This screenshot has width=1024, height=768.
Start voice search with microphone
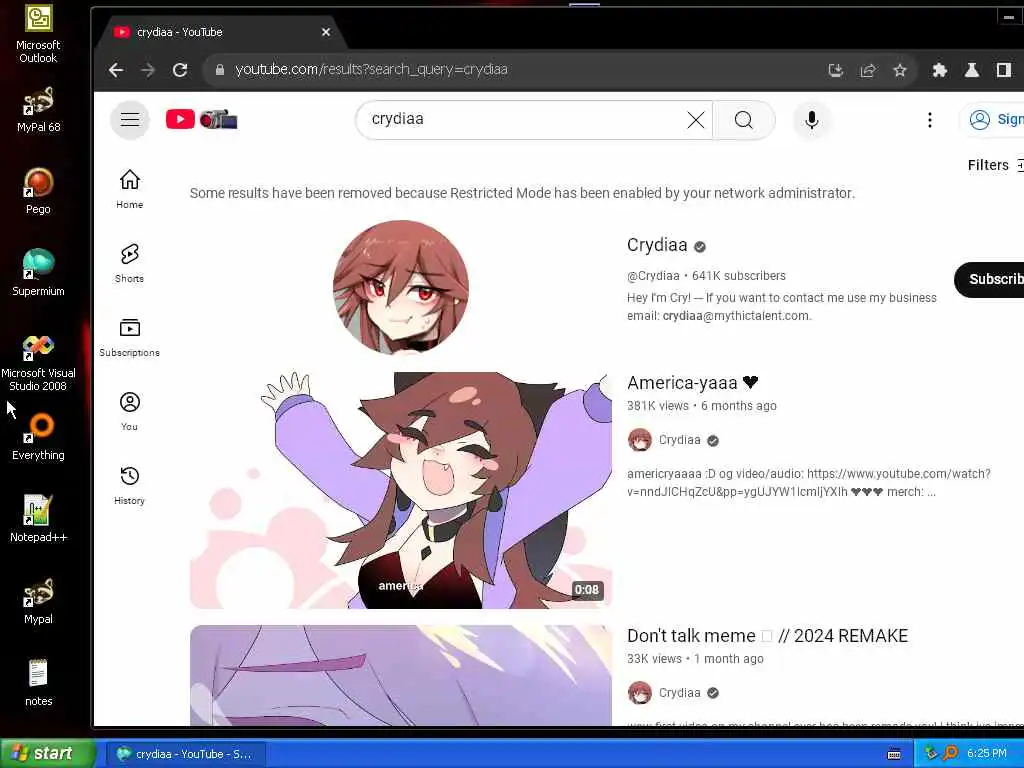tap(812, 120)
